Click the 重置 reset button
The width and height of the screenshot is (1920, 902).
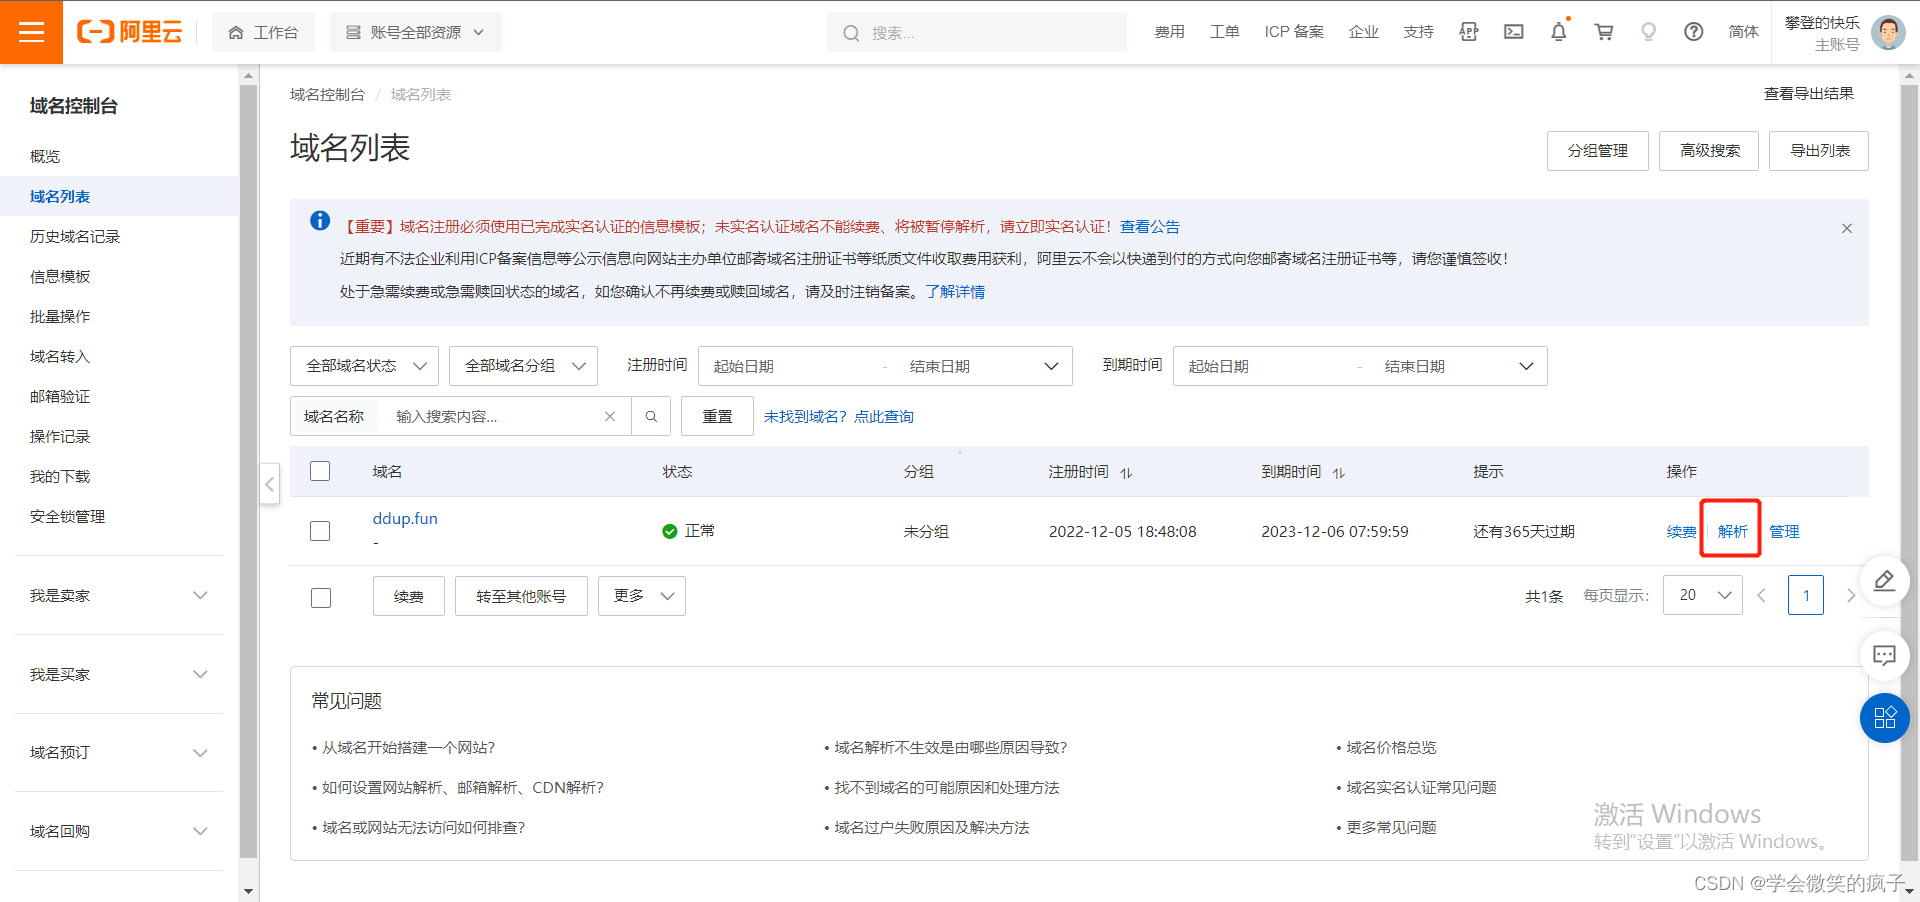click(x=717, y=416)
